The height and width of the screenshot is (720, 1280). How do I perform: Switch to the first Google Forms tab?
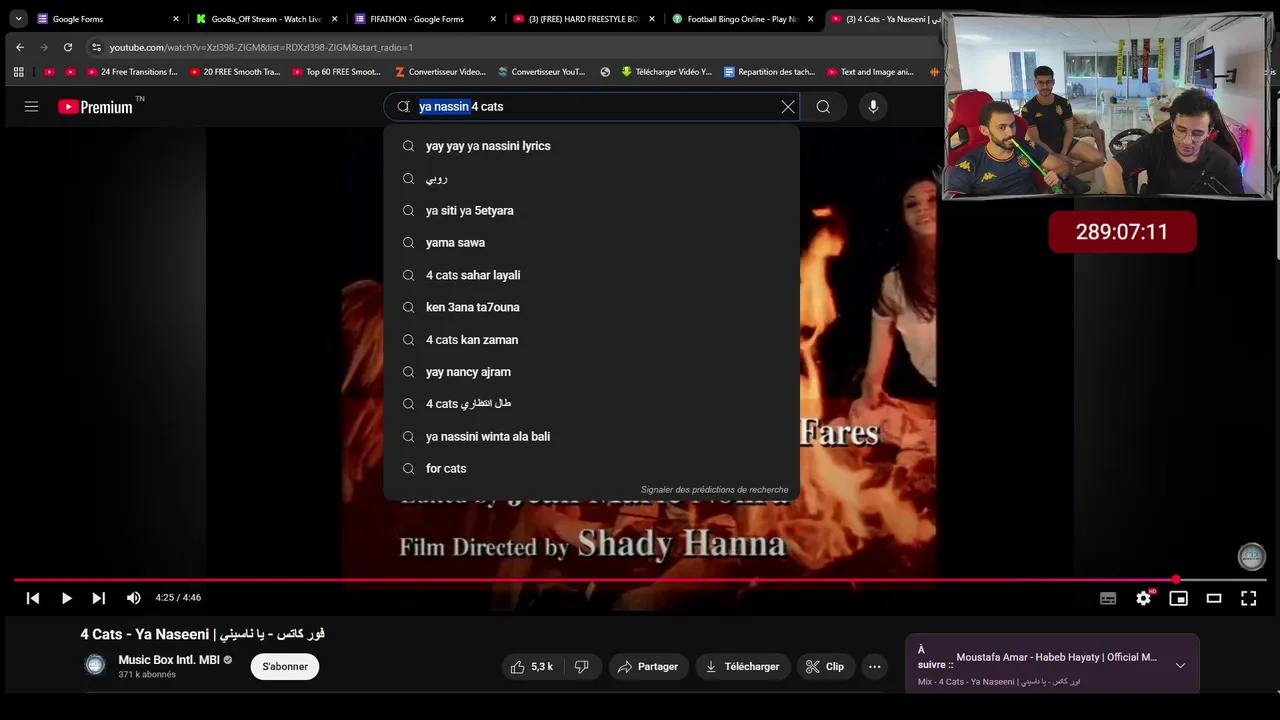108,18
